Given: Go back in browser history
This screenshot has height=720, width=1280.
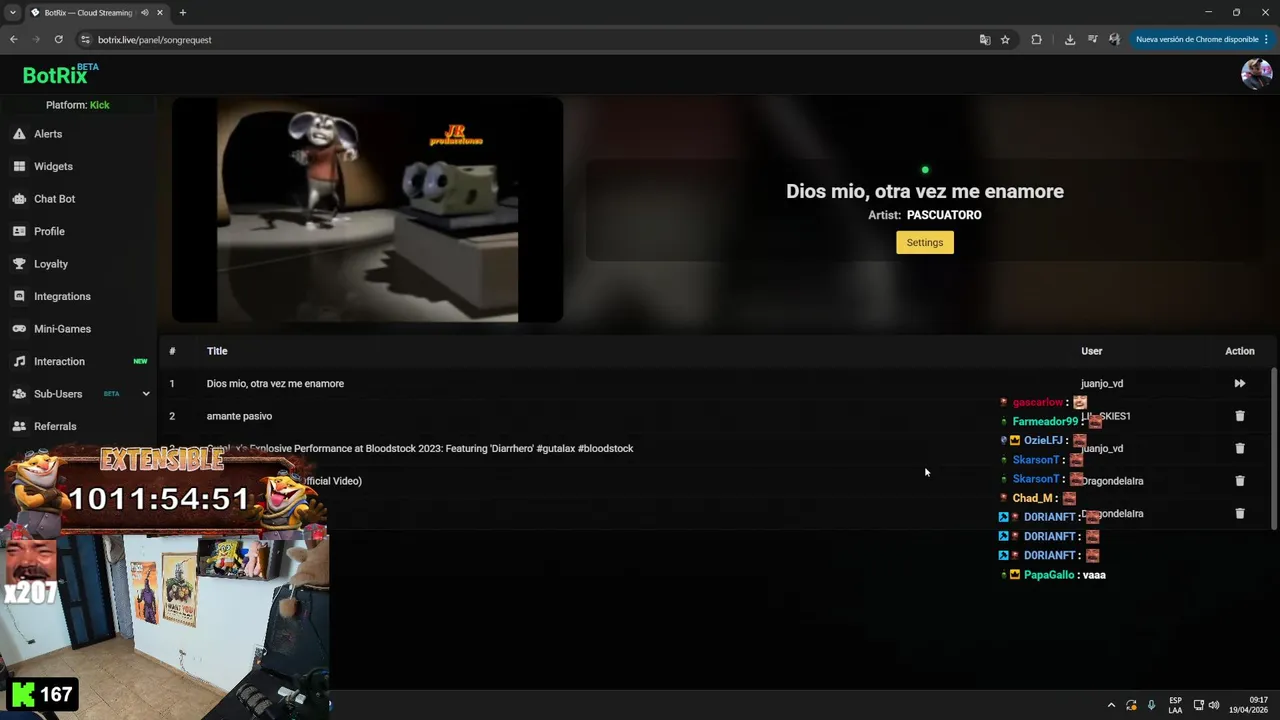Looking at the screenshot, I should click(13, 40).
